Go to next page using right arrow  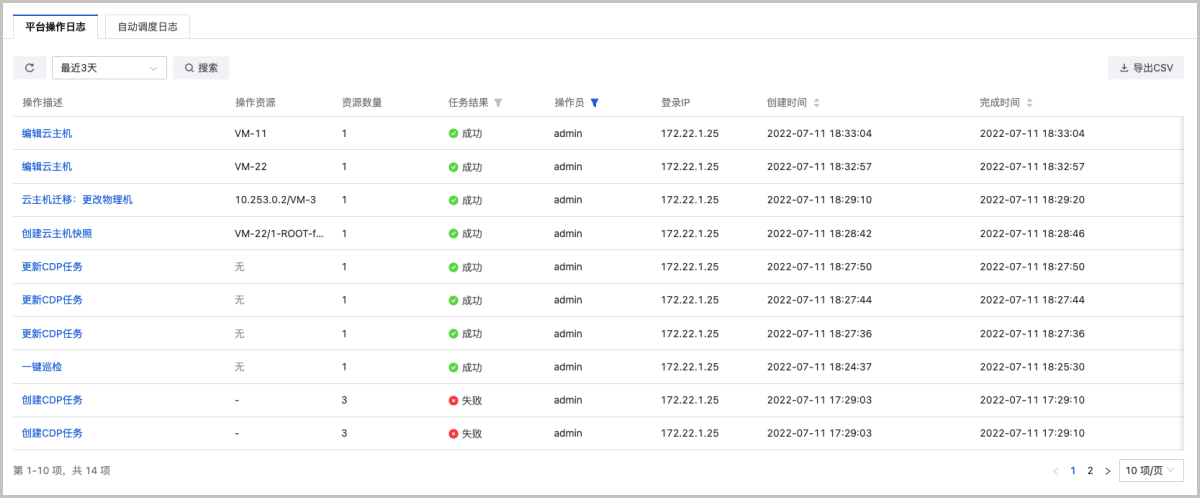(1107, 470)
